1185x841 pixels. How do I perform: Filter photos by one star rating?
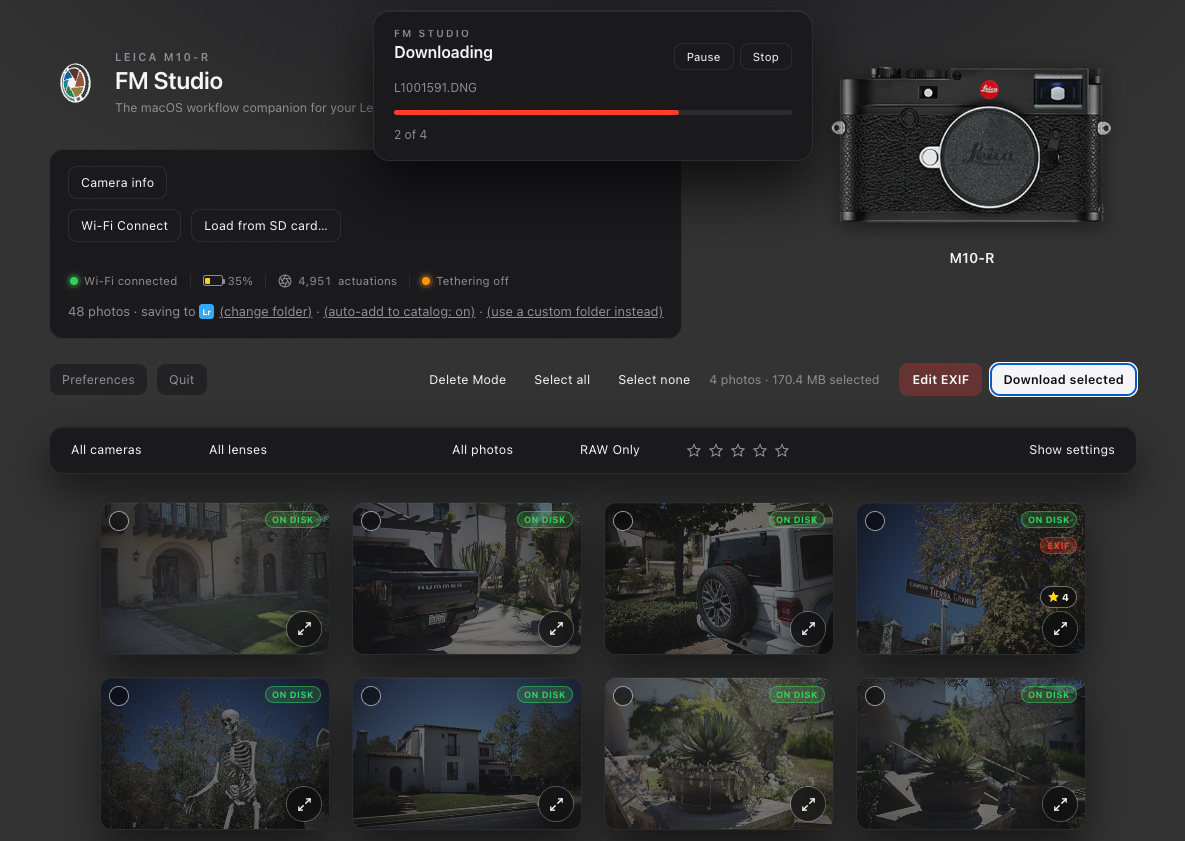coord(694,450)
